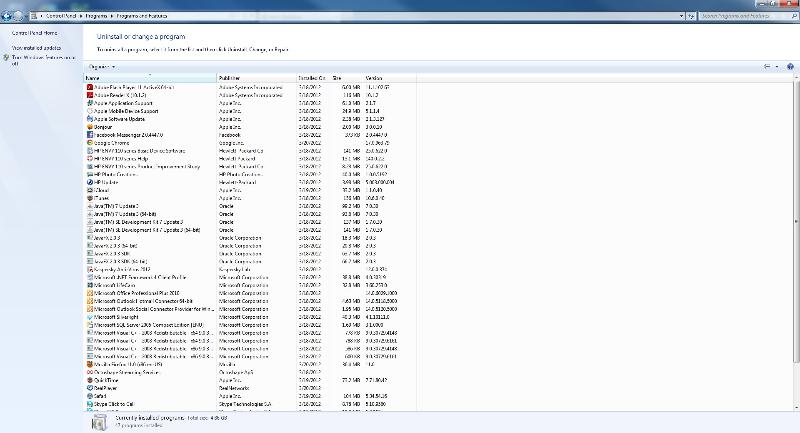The width and height of the screenshot is (800, 433).
Task: Open the Organize dropdown menu
Action: coord(102,67)
